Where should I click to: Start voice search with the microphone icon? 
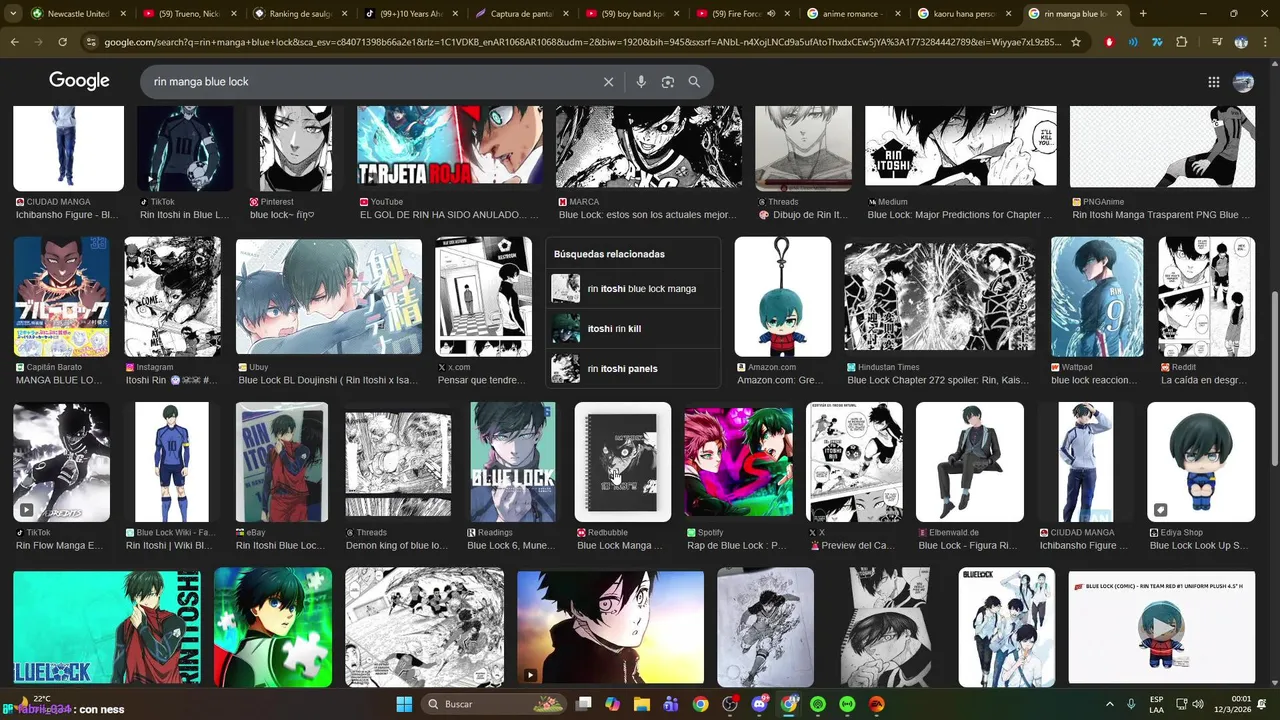coord(641,82)
